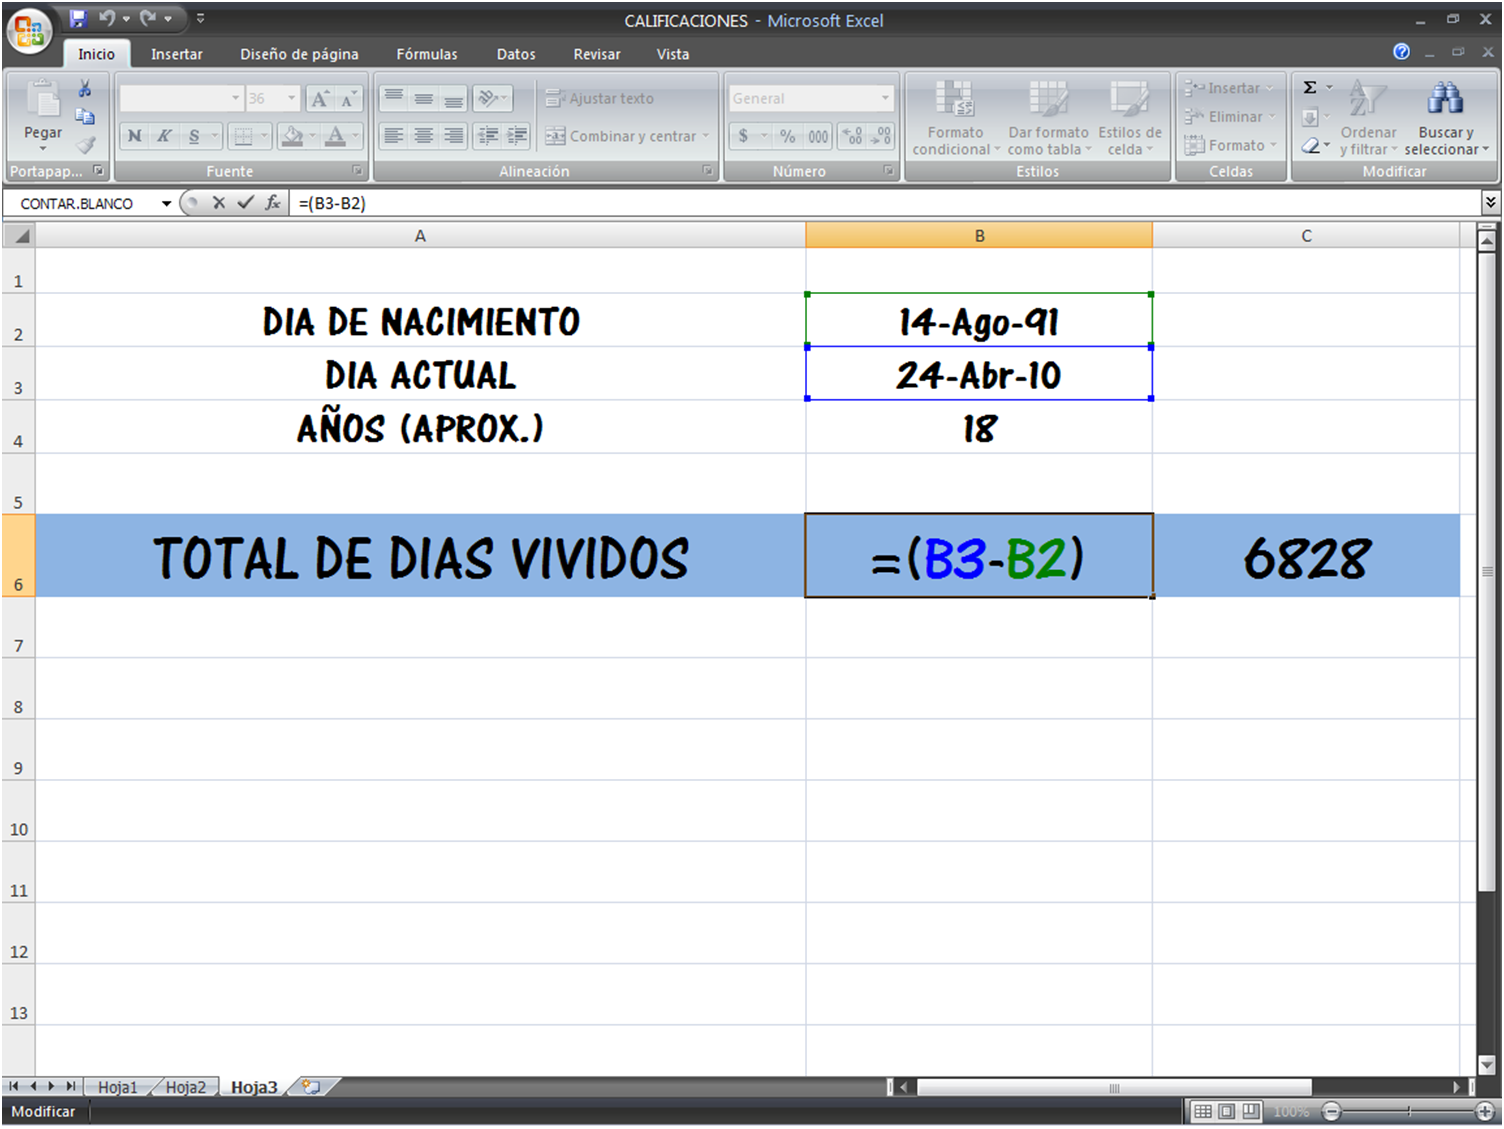This screenshot has width=1504, height=1129.
Task: Expand the formula bar
Action: pos(1490,202)
